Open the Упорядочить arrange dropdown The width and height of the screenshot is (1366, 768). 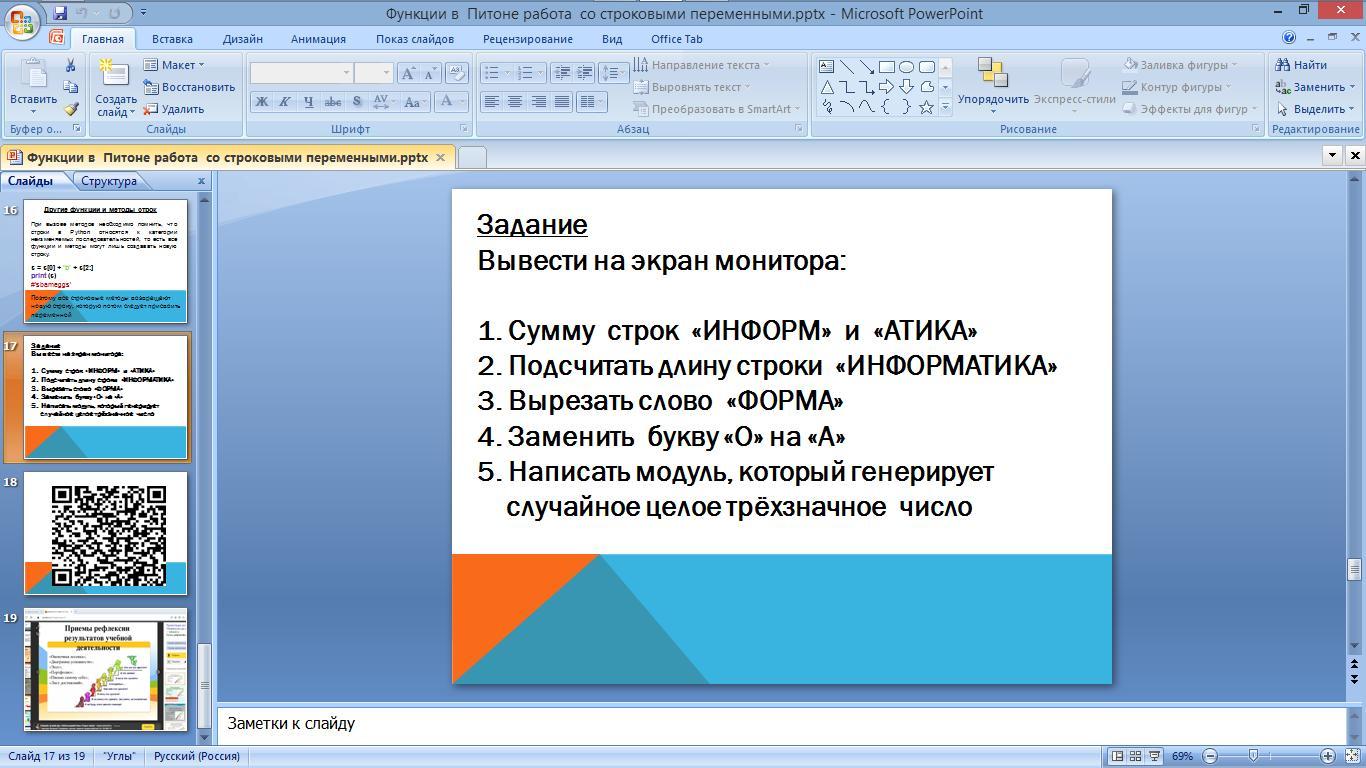click(x=993, y=88)
